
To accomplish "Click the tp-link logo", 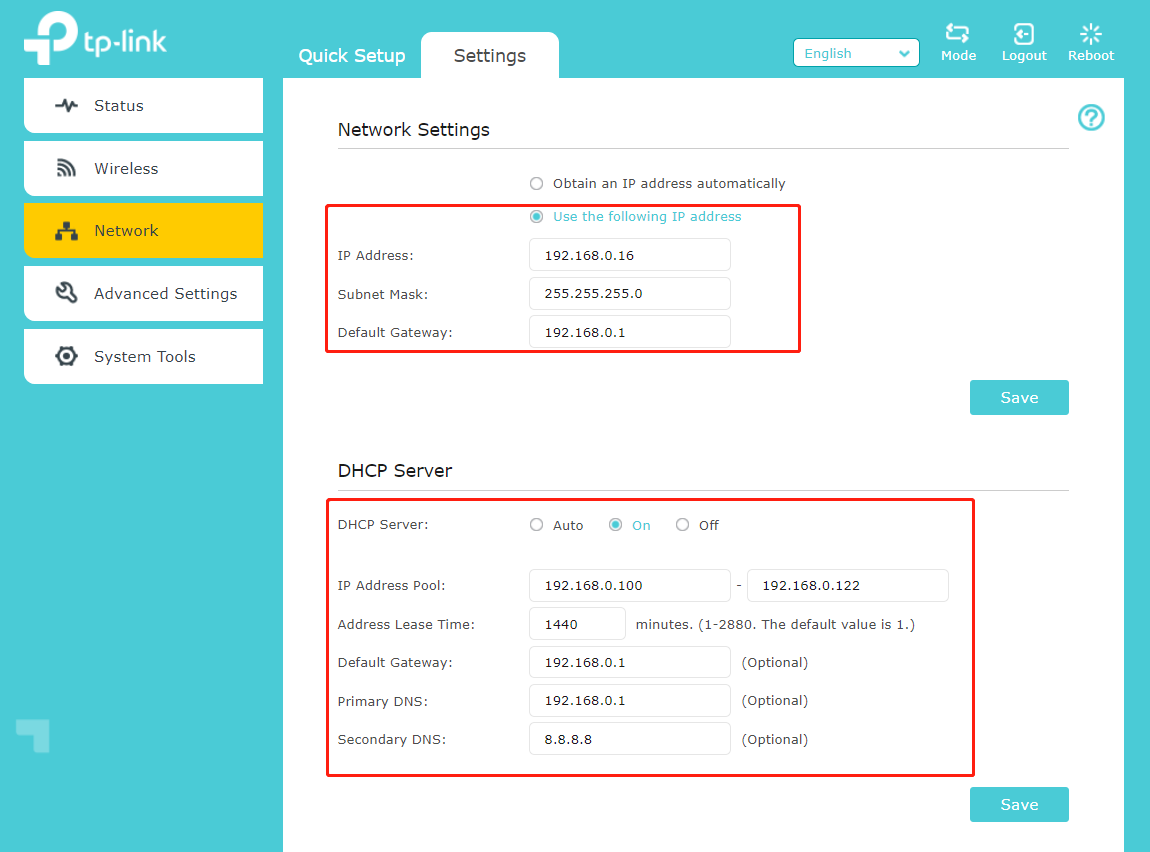I will tap(95, 37).
